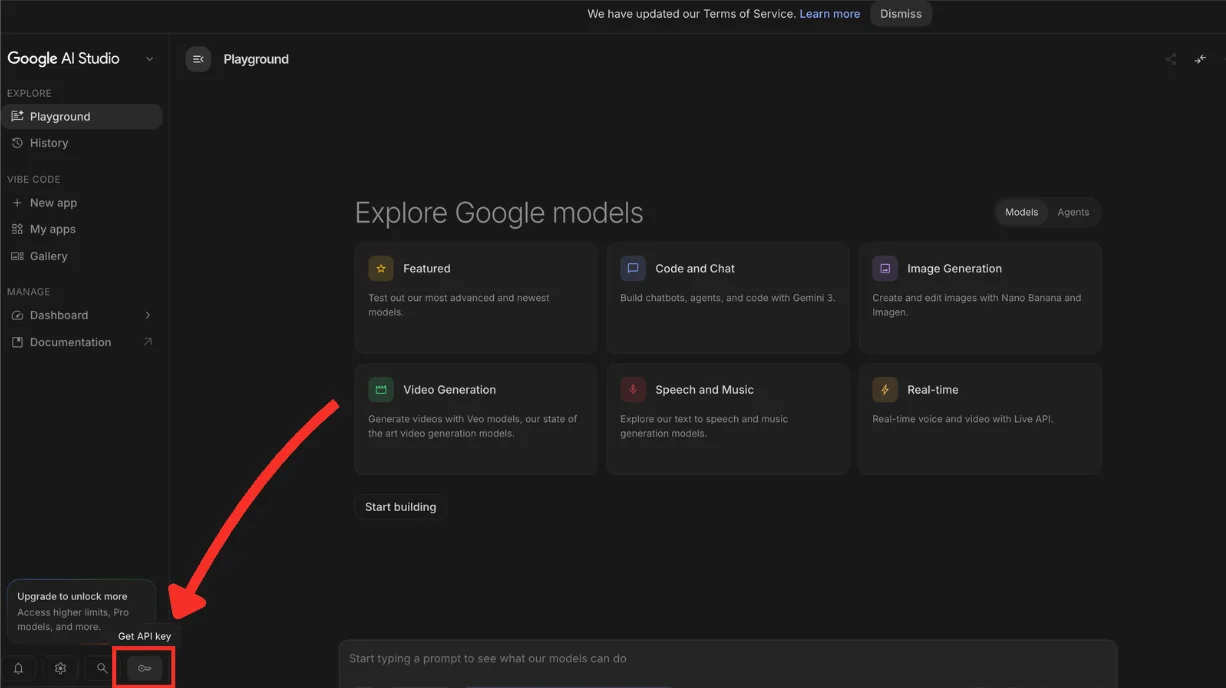Click the Upgrade to unlock more card
This screenshot has width=1226, height=688.
tap(81, 611)
